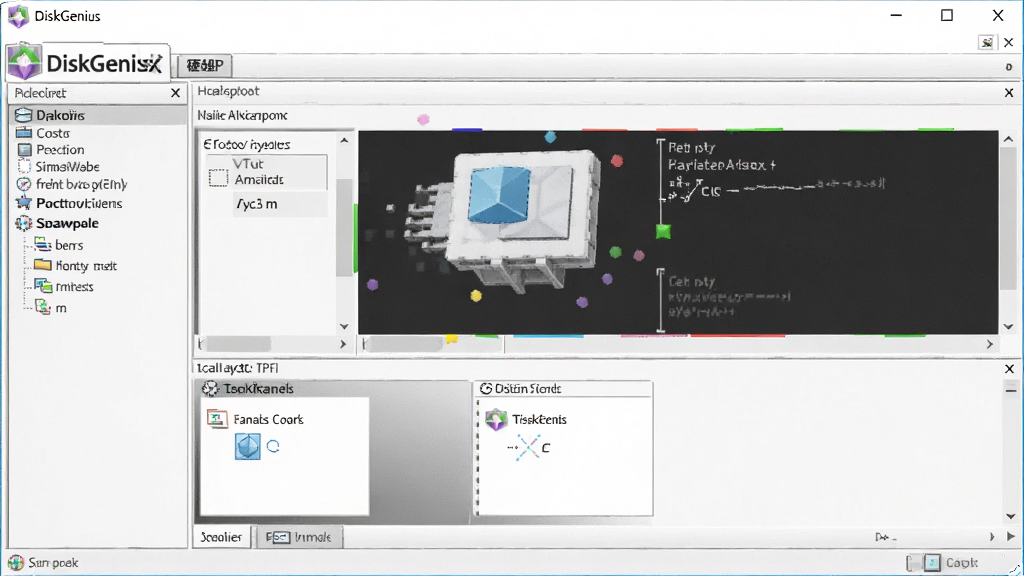Click the blue dot above the chip model

tap(551, 136)
